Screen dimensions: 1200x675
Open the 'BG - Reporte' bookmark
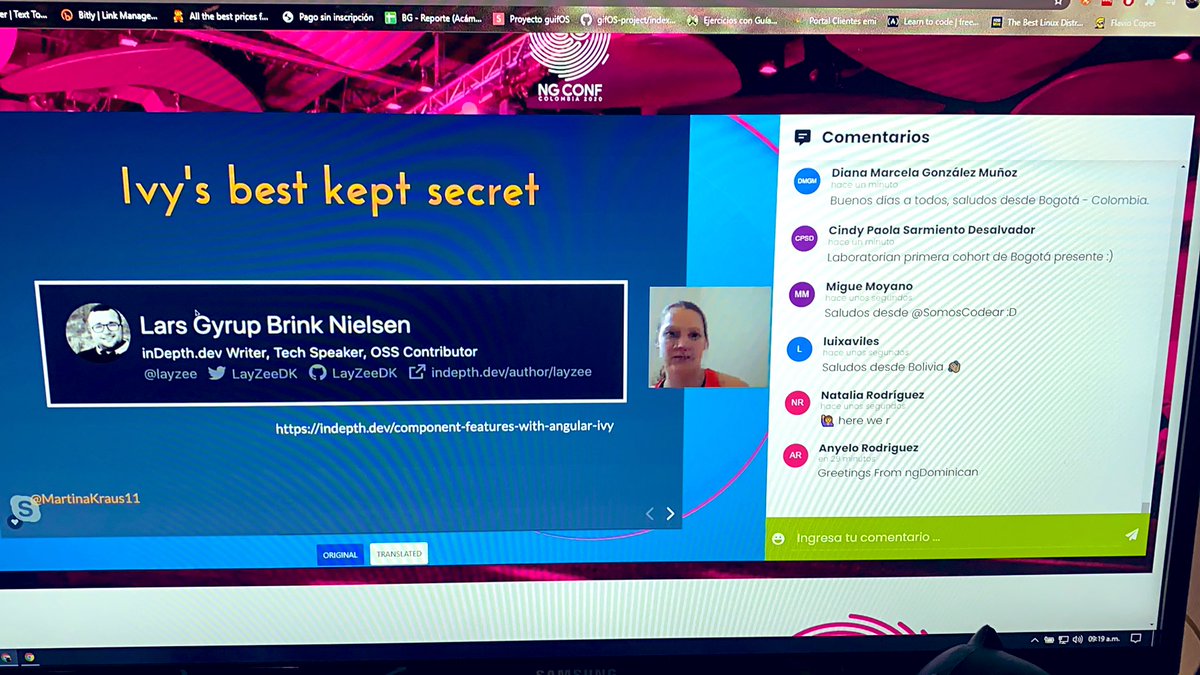[x=434, y=18]
